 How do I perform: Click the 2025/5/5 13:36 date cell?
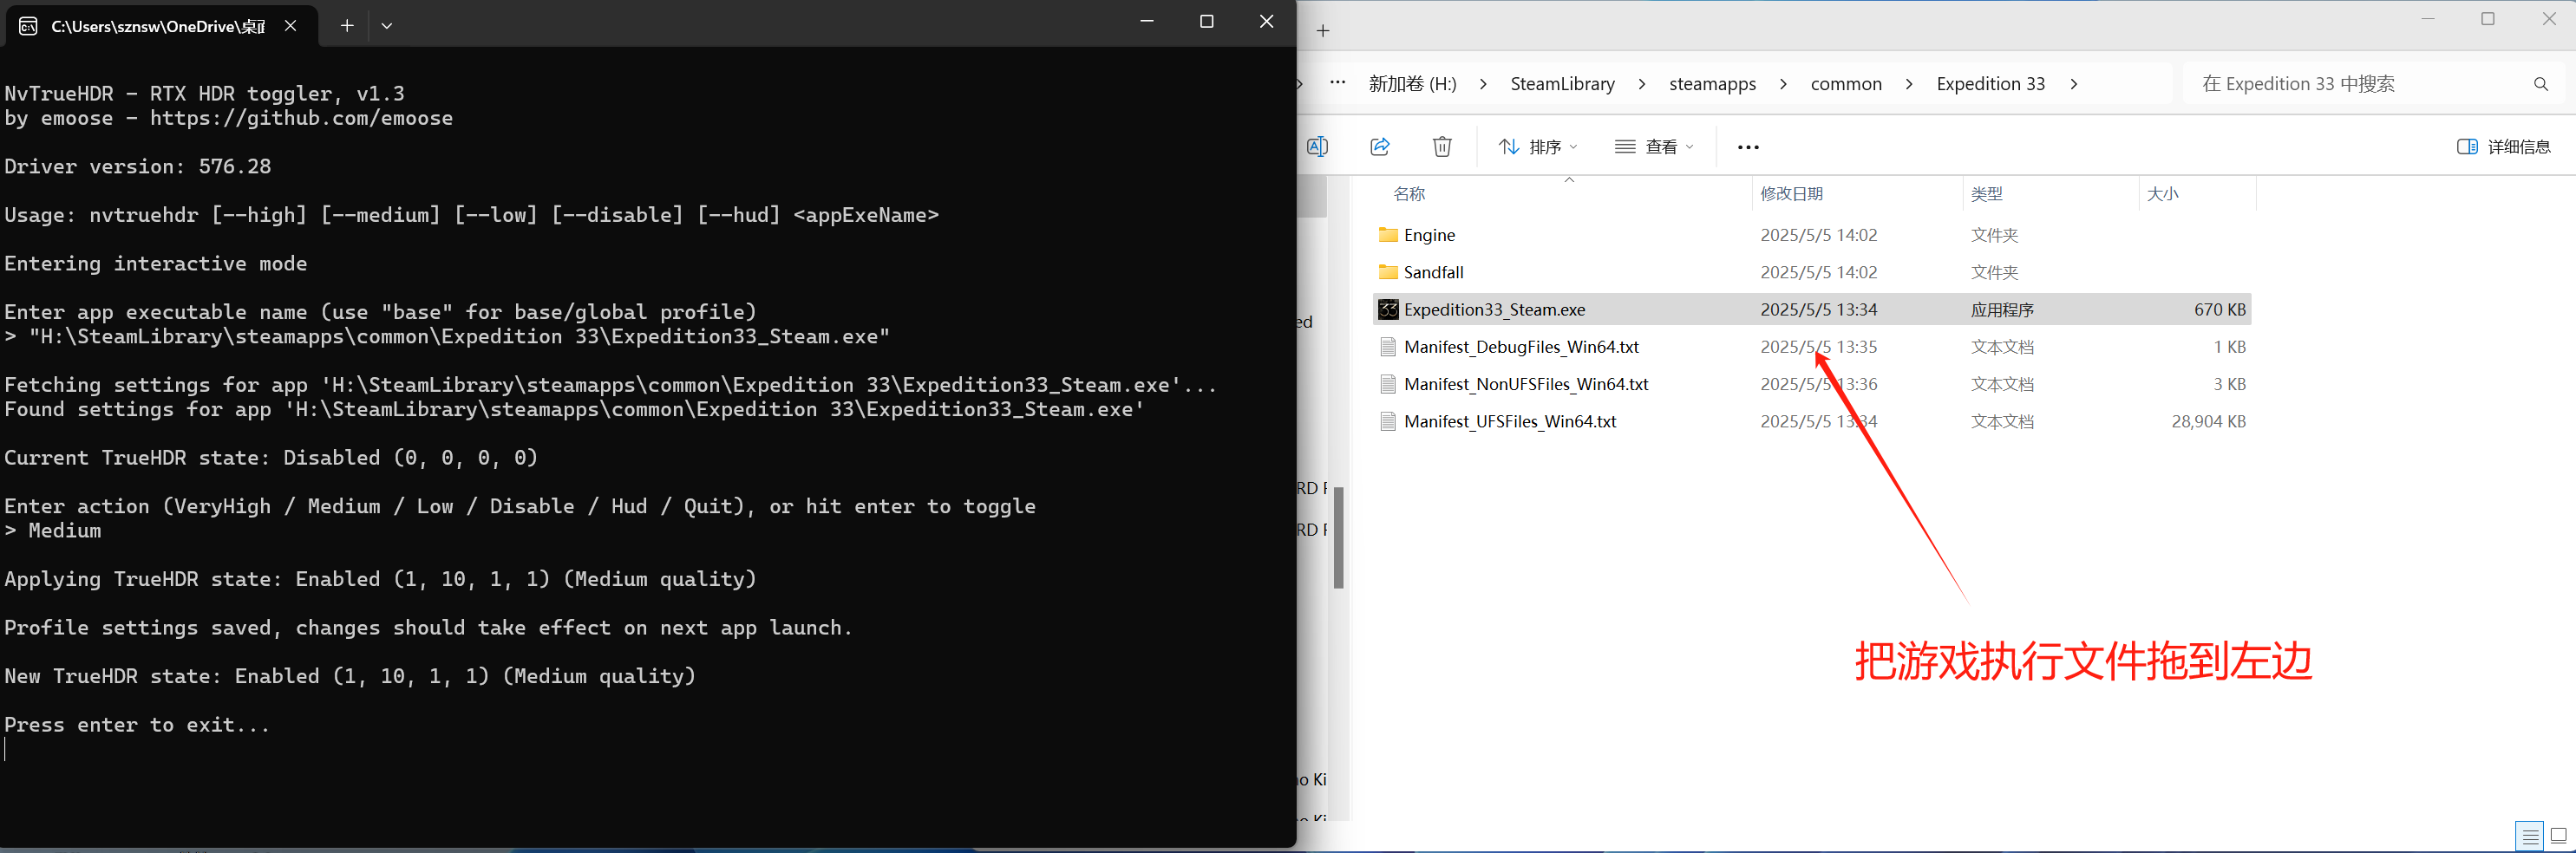pos(1819,384)
